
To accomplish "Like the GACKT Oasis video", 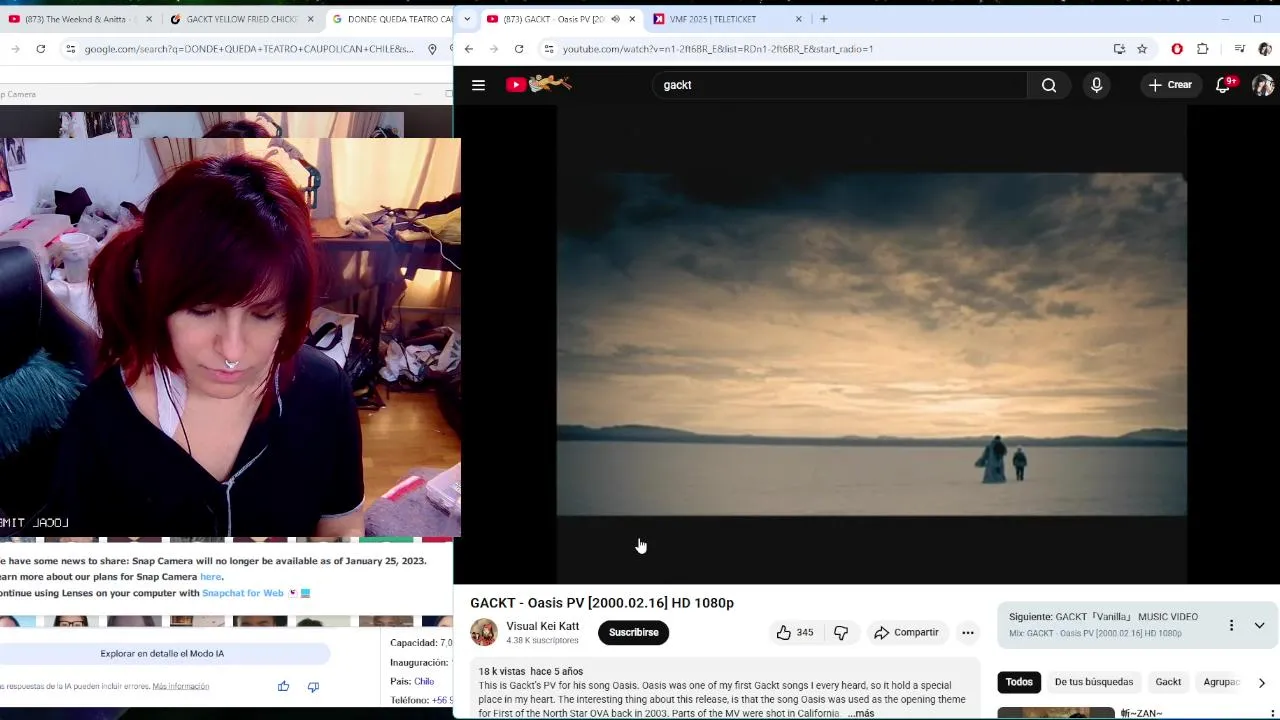I will point(795,632).
